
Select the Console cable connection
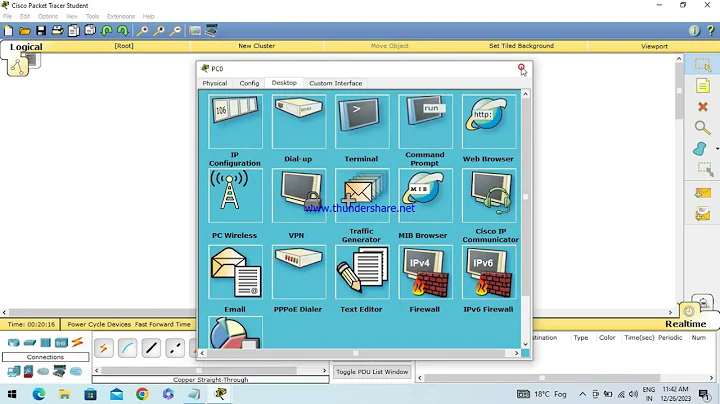point(128,348)
